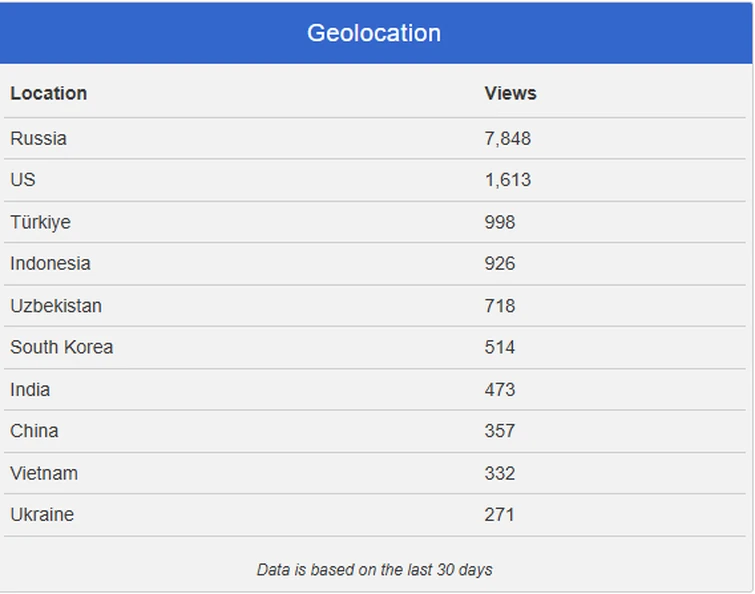Select the Views column header

510,93
